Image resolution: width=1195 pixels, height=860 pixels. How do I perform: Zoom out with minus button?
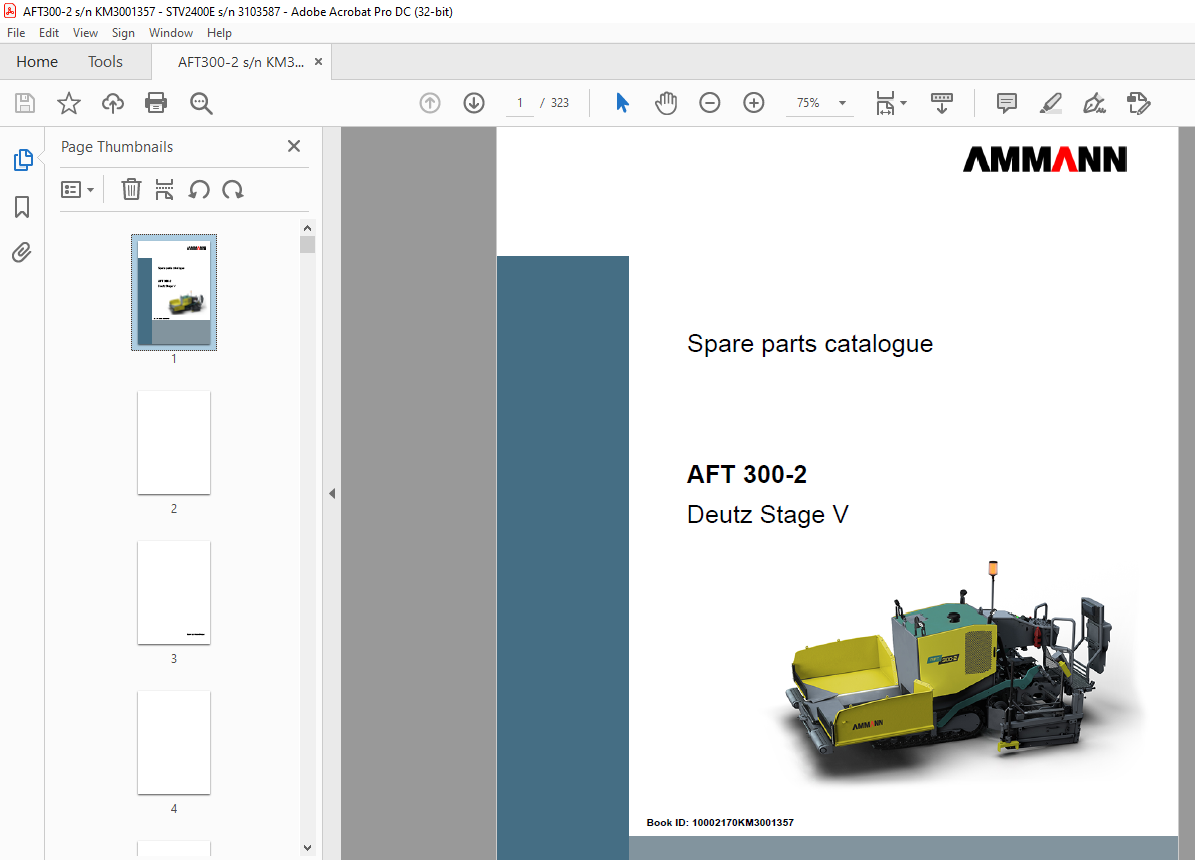(710, 103)
